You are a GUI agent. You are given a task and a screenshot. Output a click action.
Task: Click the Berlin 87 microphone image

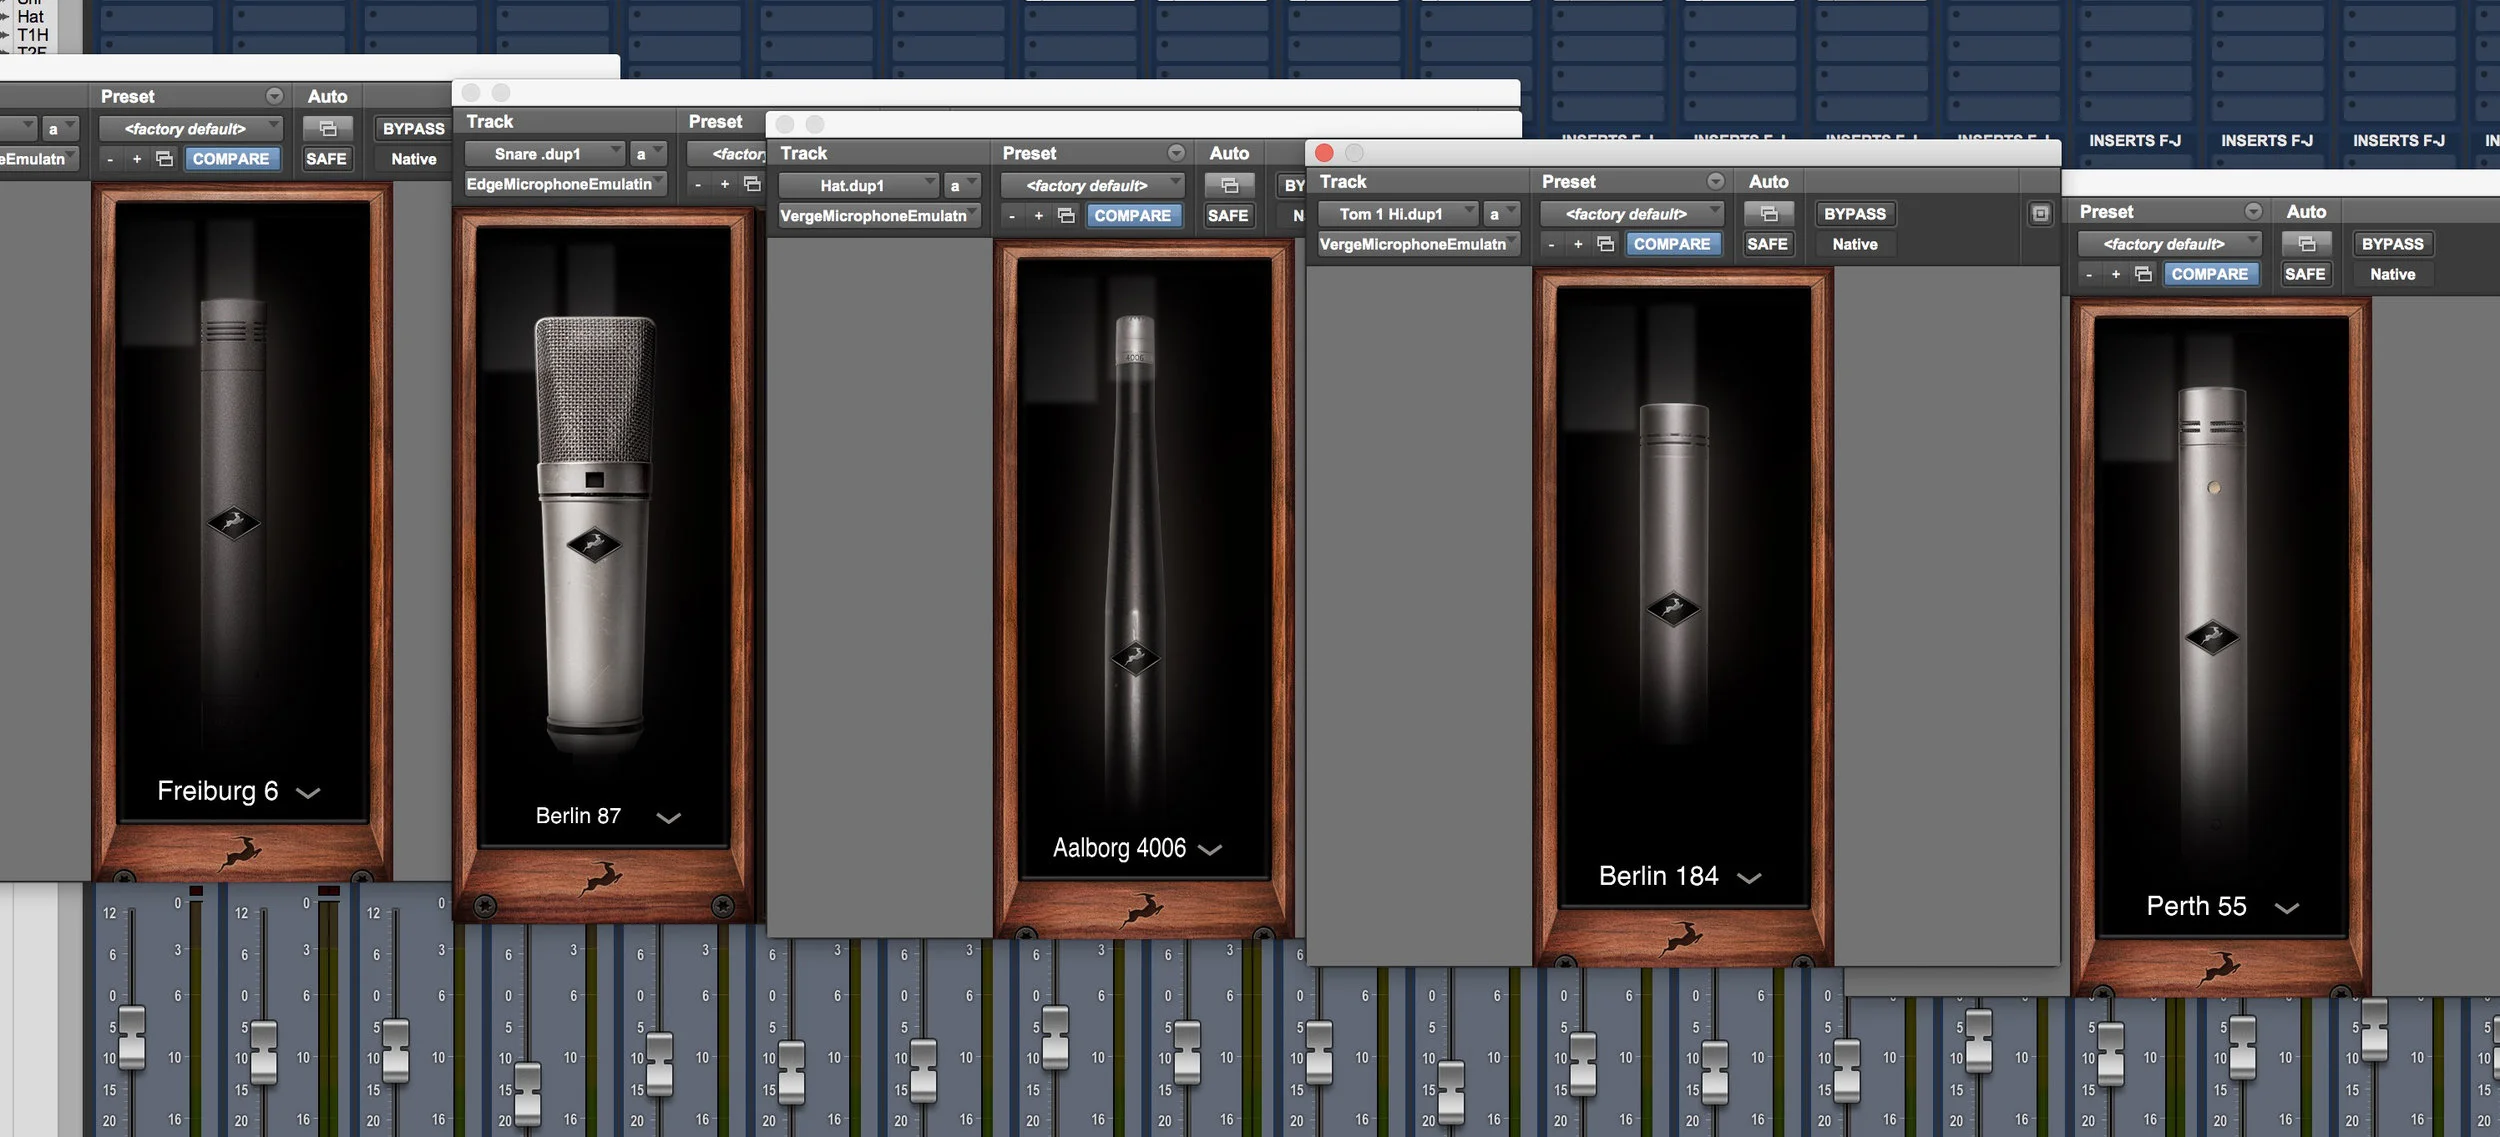tap(596, 535)
